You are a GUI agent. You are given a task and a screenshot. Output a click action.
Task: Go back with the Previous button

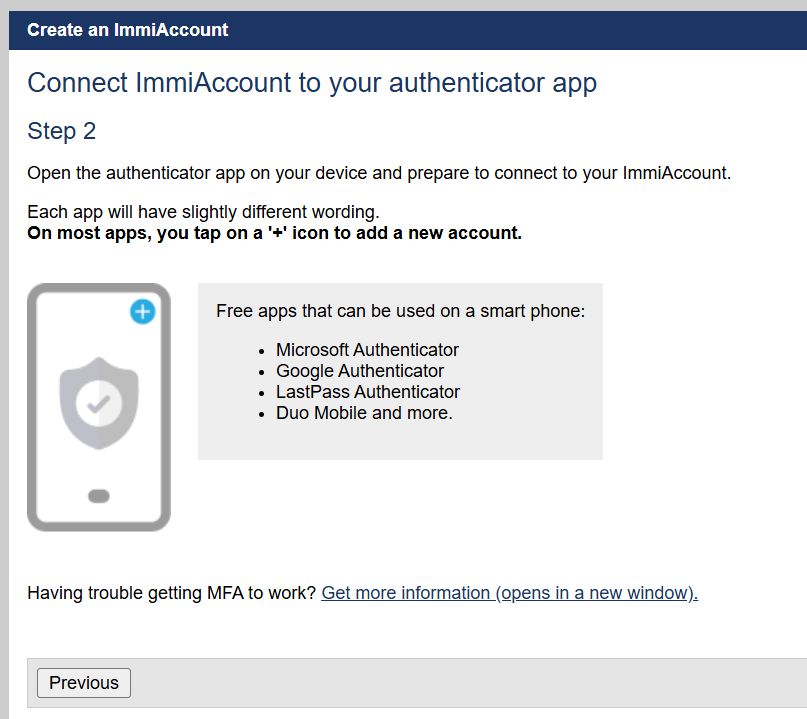click(84, 683)
